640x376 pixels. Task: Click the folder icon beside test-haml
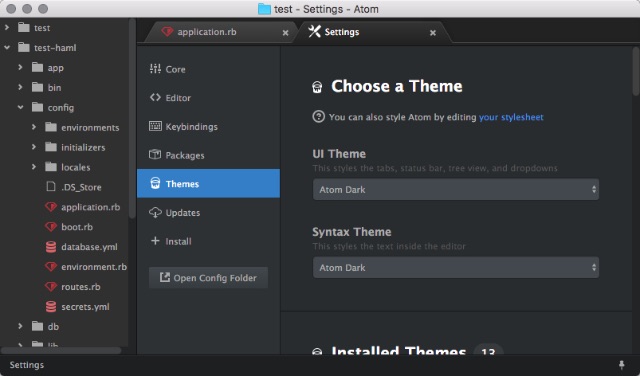[24, 47]
